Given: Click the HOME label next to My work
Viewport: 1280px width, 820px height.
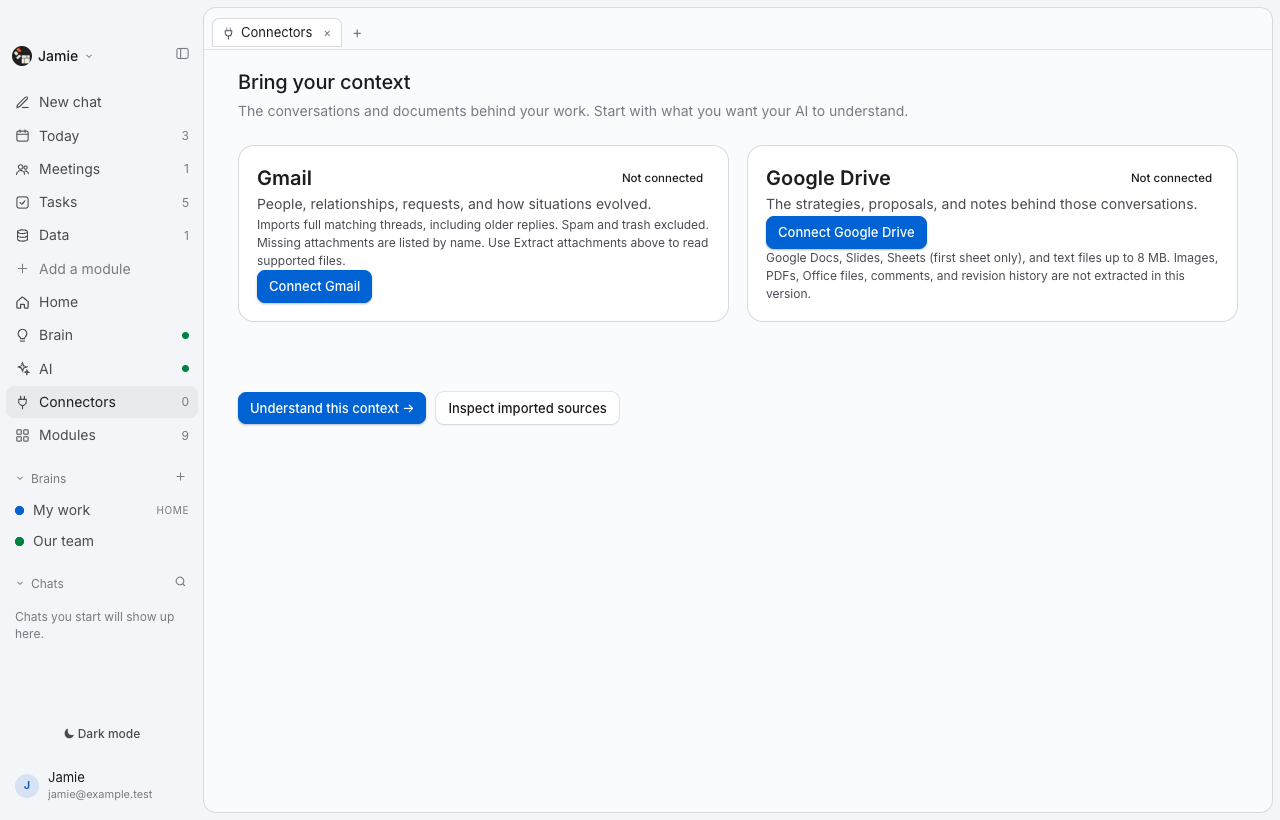Looking at the screenshot, I should click(x=172, y=510).
